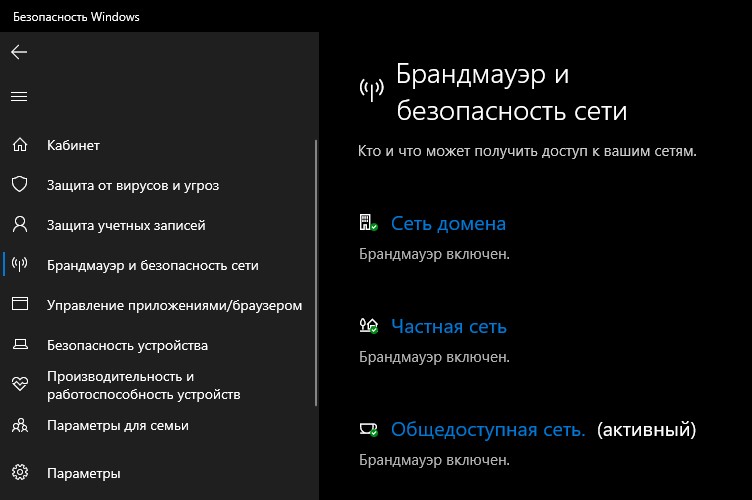Click the (активный) label
Image resolution: width=752 pixels, height=500 pixels.
tap(646, 430)
